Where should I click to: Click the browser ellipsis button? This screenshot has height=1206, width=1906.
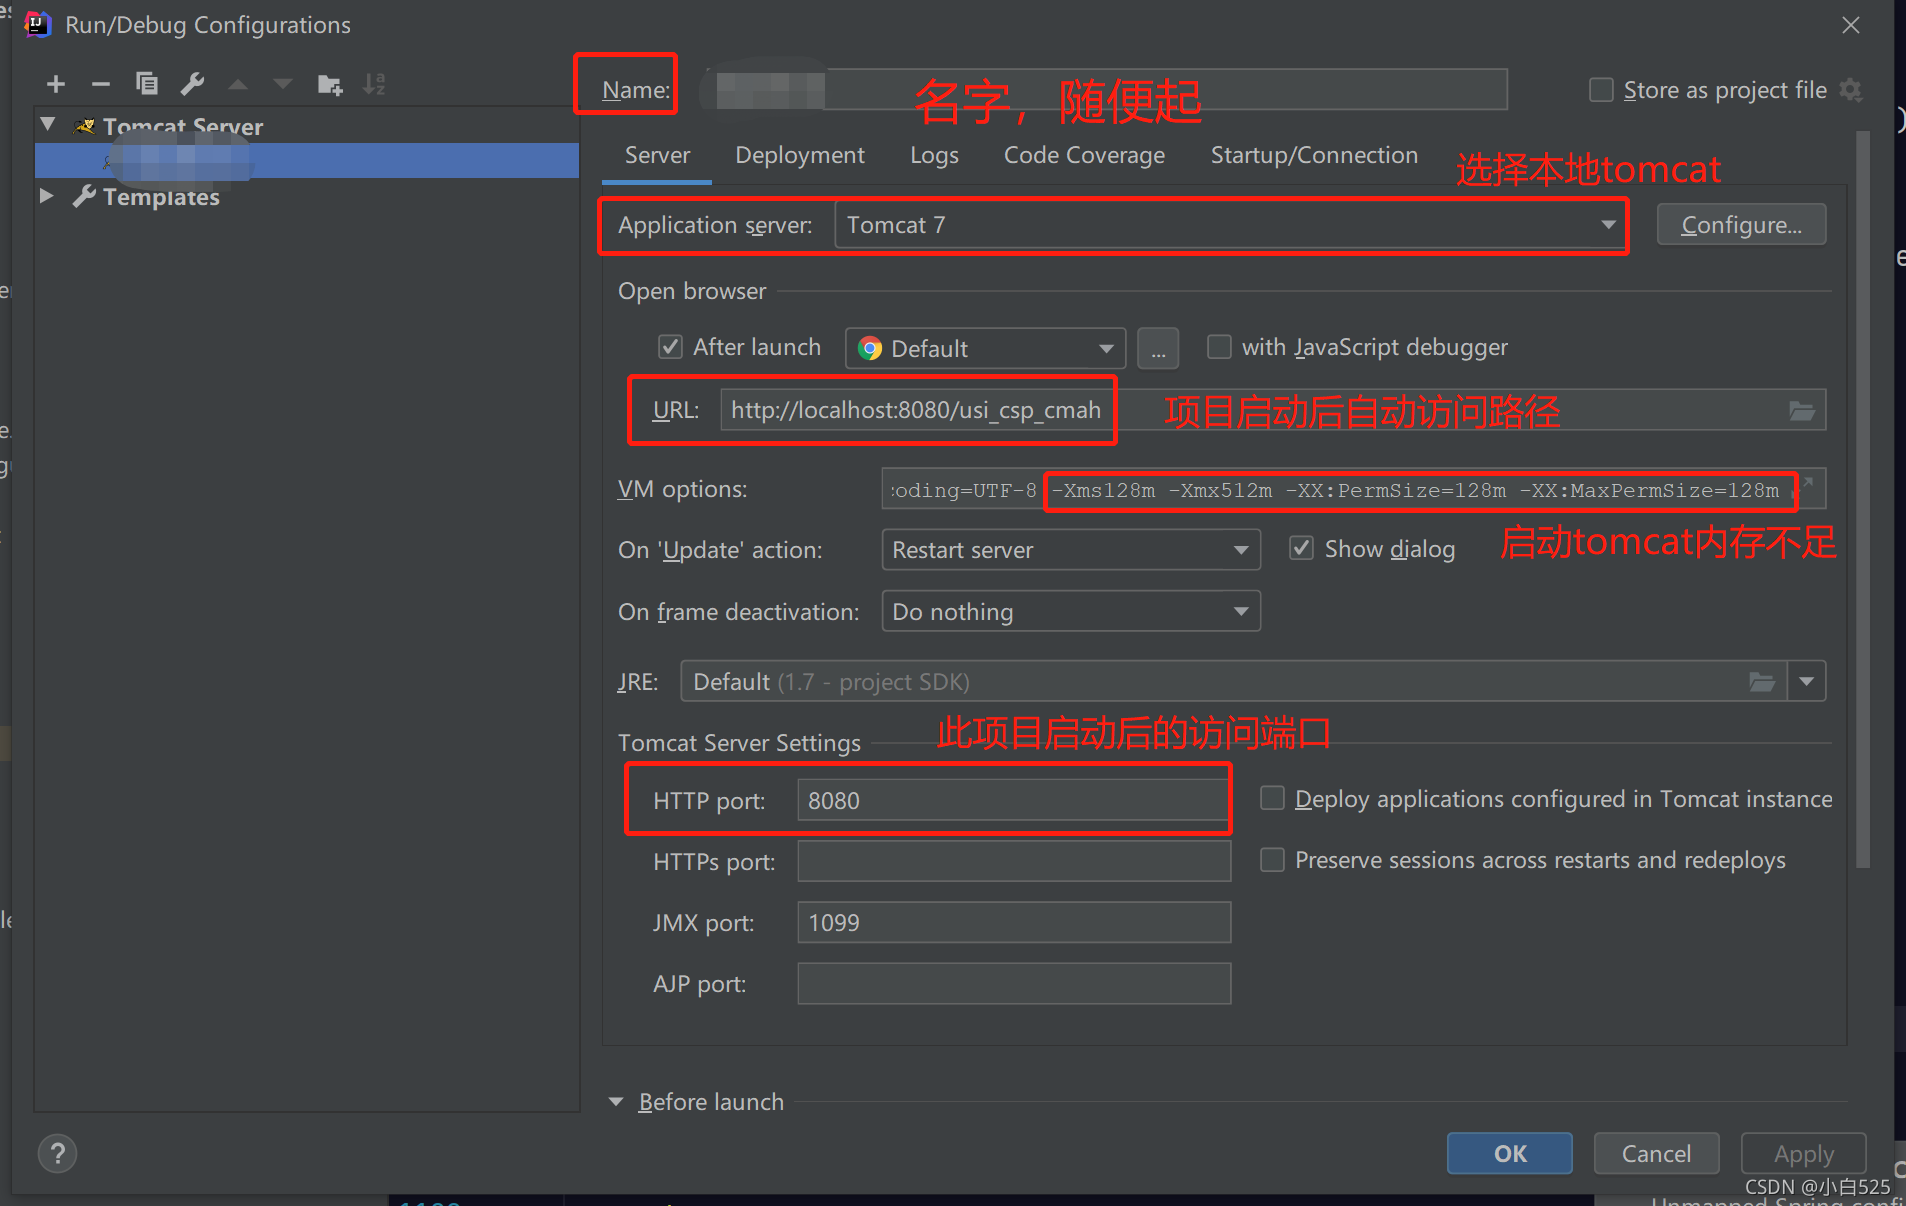(x=1158, y=349)
